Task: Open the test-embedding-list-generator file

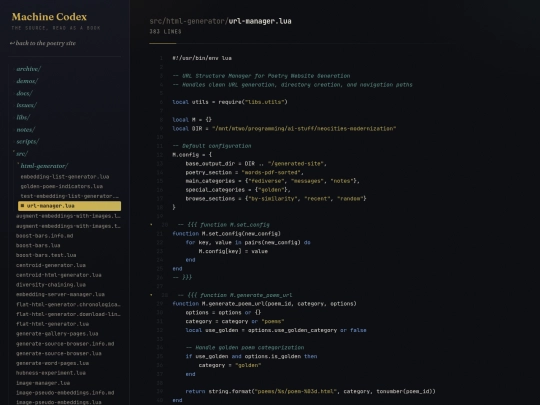Action: point(70,196)
